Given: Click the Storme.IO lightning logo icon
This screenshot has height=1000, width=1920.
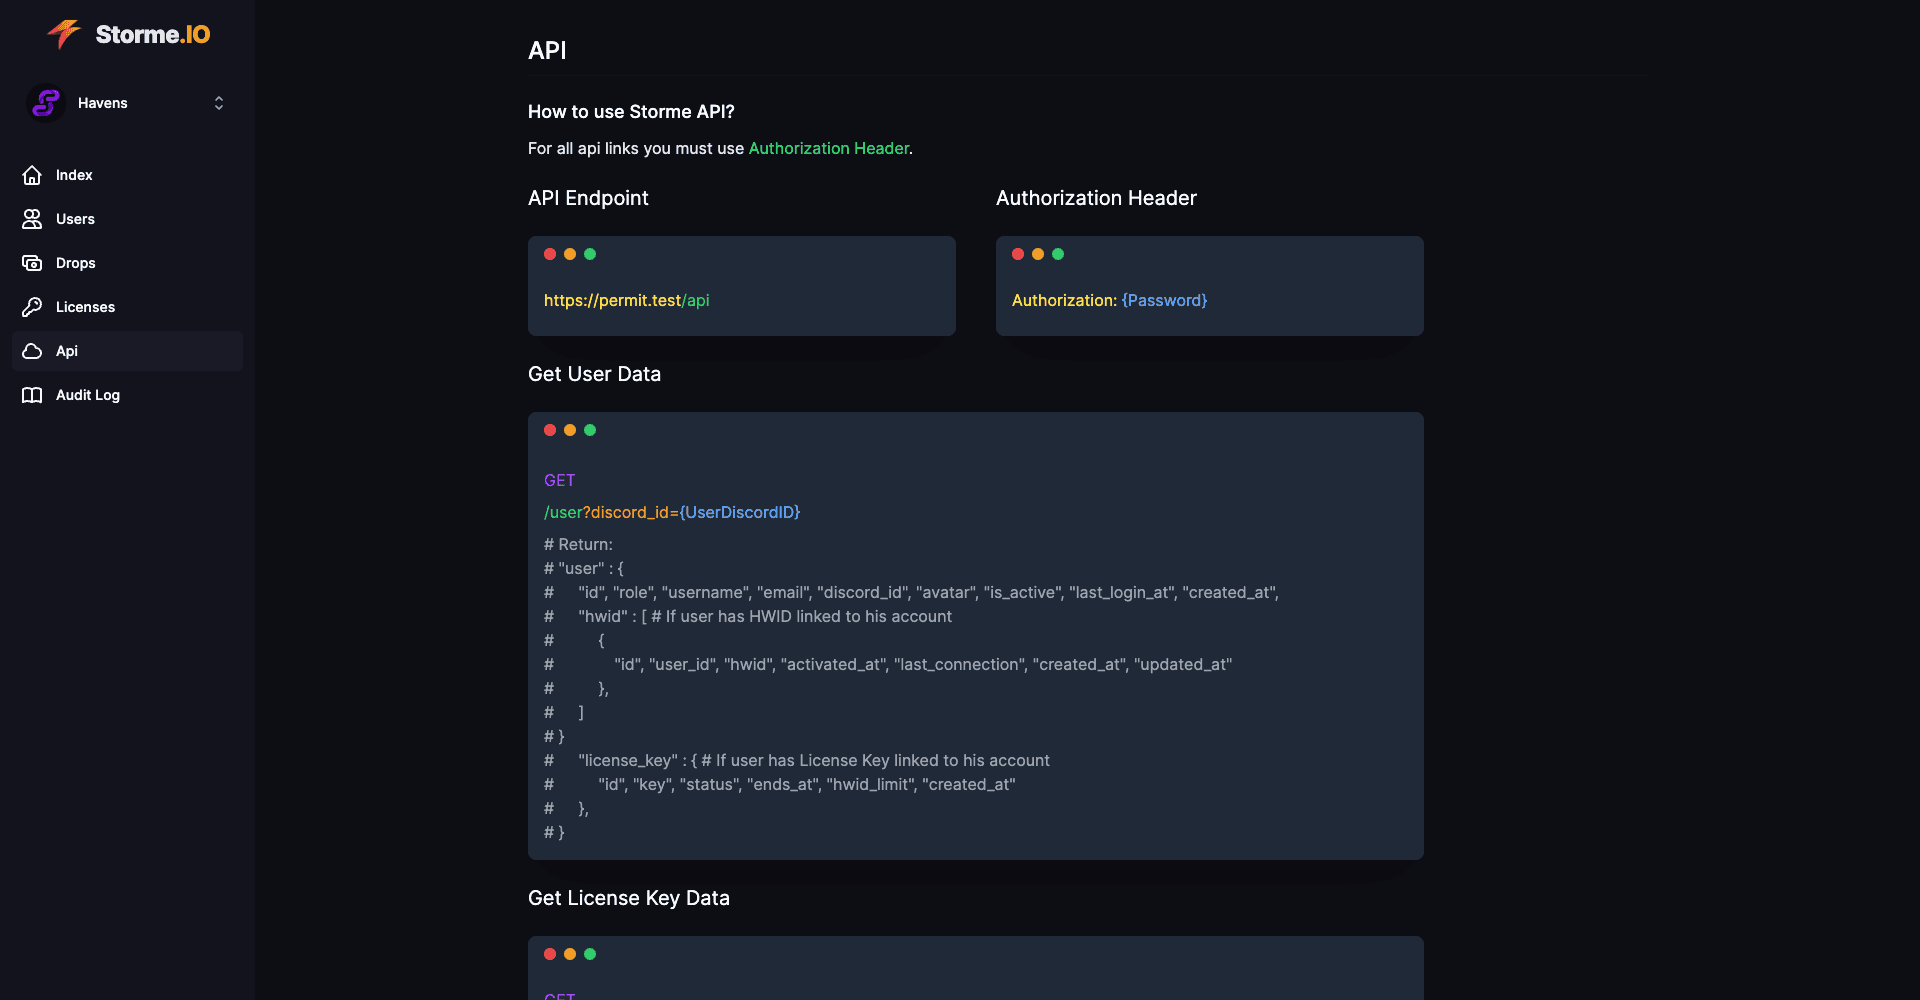Looking at the screenshot, I should tap(64, 34).
